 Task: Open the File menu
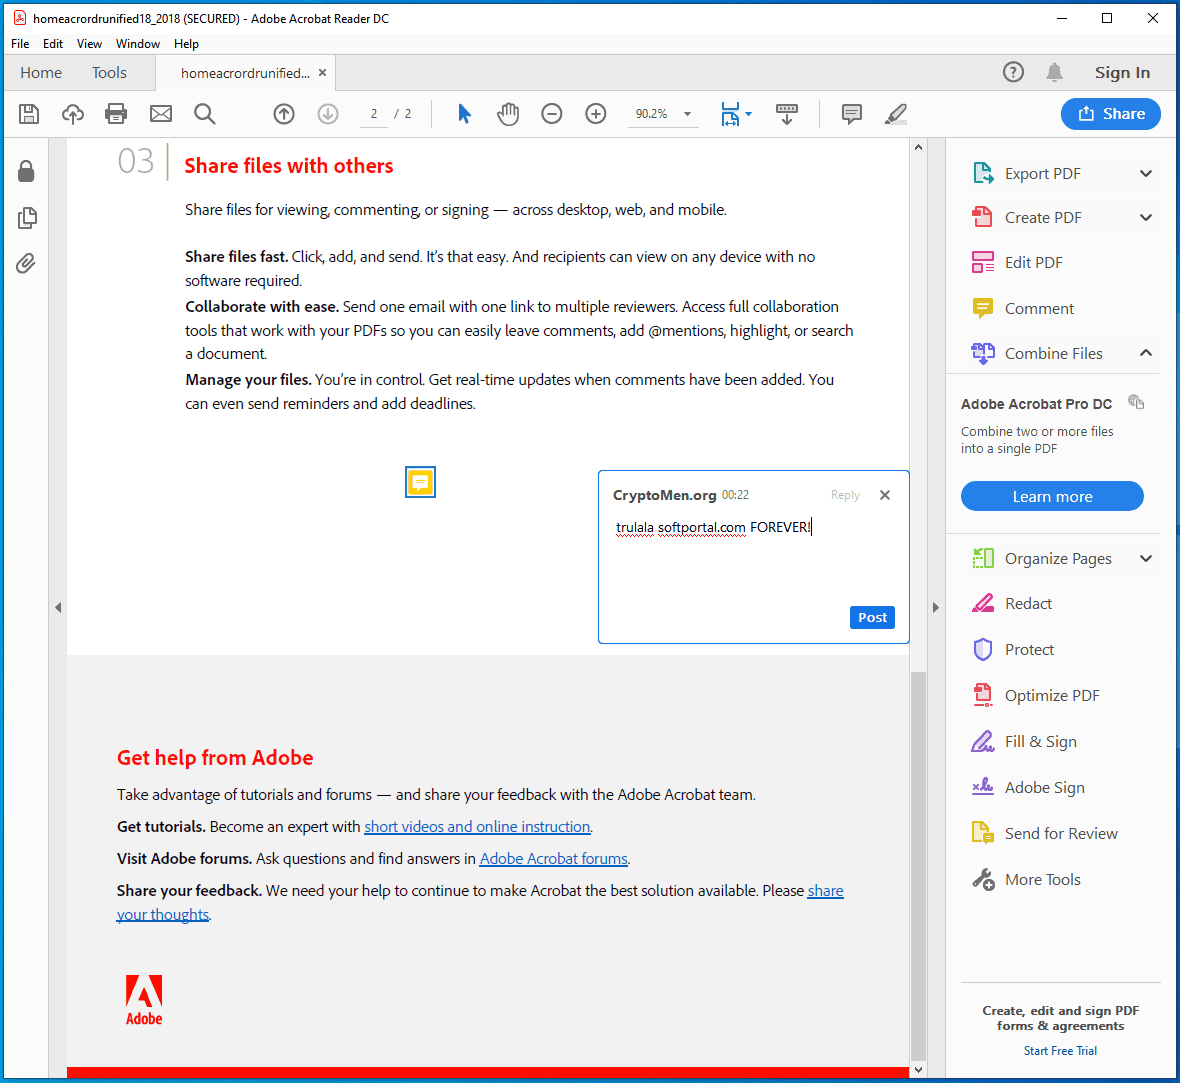point(20,44)
